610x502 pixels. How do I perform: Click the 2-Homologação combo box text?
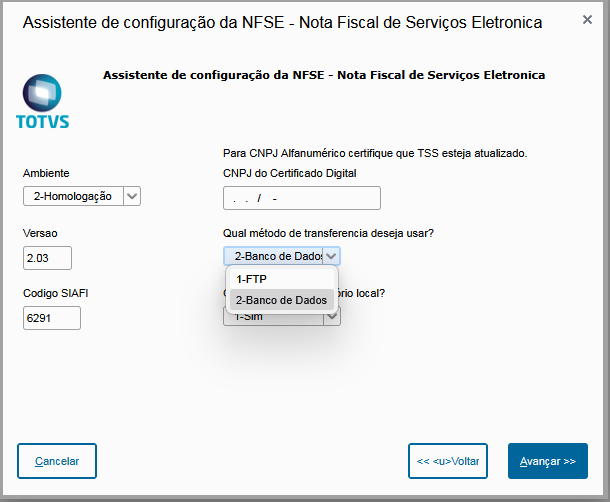[x=73, y=196]
